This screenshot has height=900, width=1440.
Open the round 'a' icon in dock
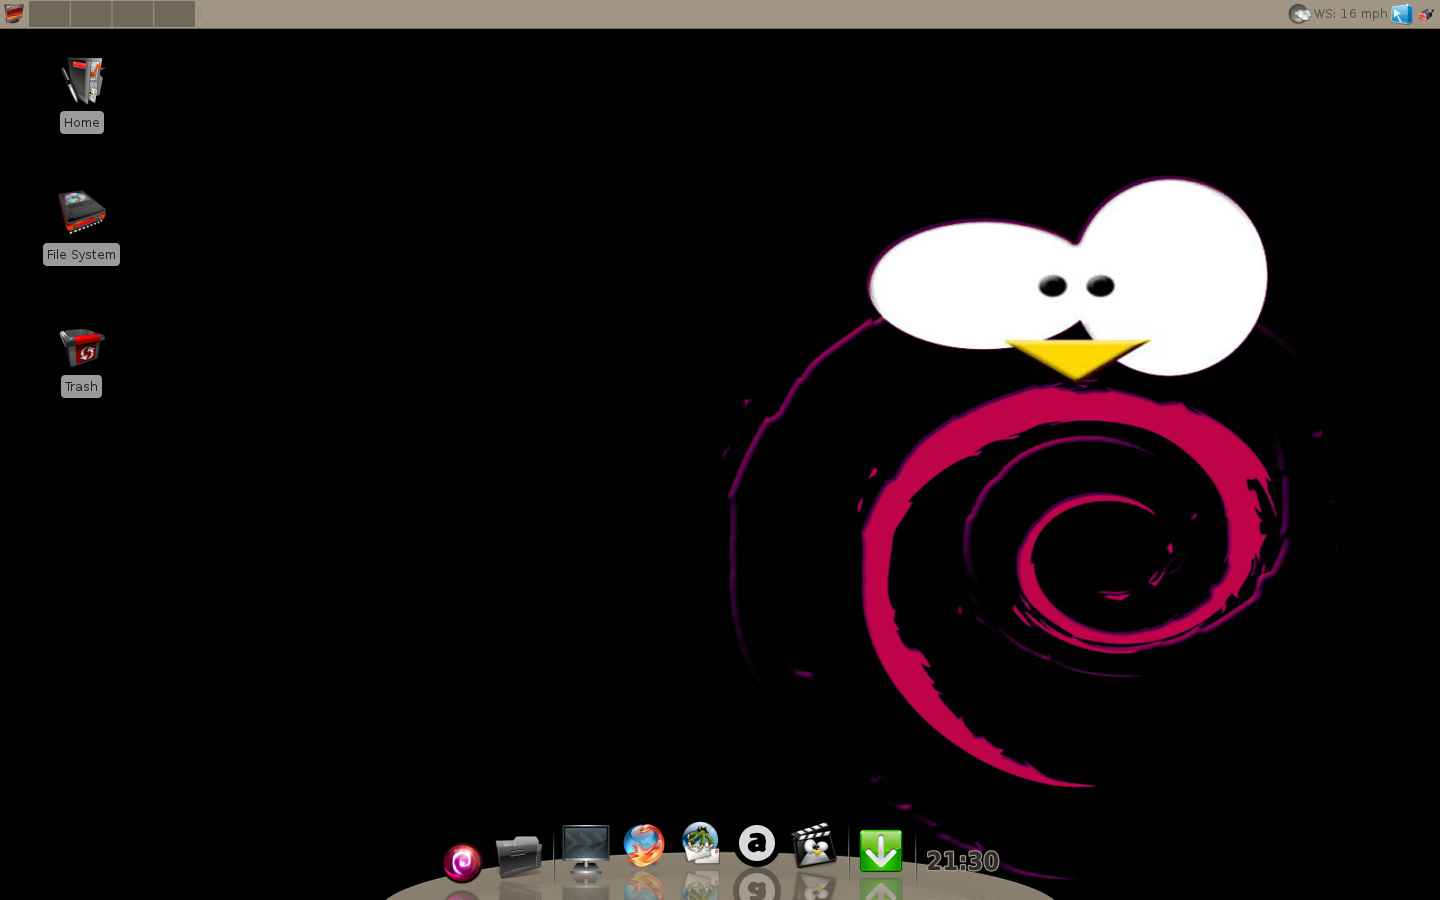tap(757, 844)
